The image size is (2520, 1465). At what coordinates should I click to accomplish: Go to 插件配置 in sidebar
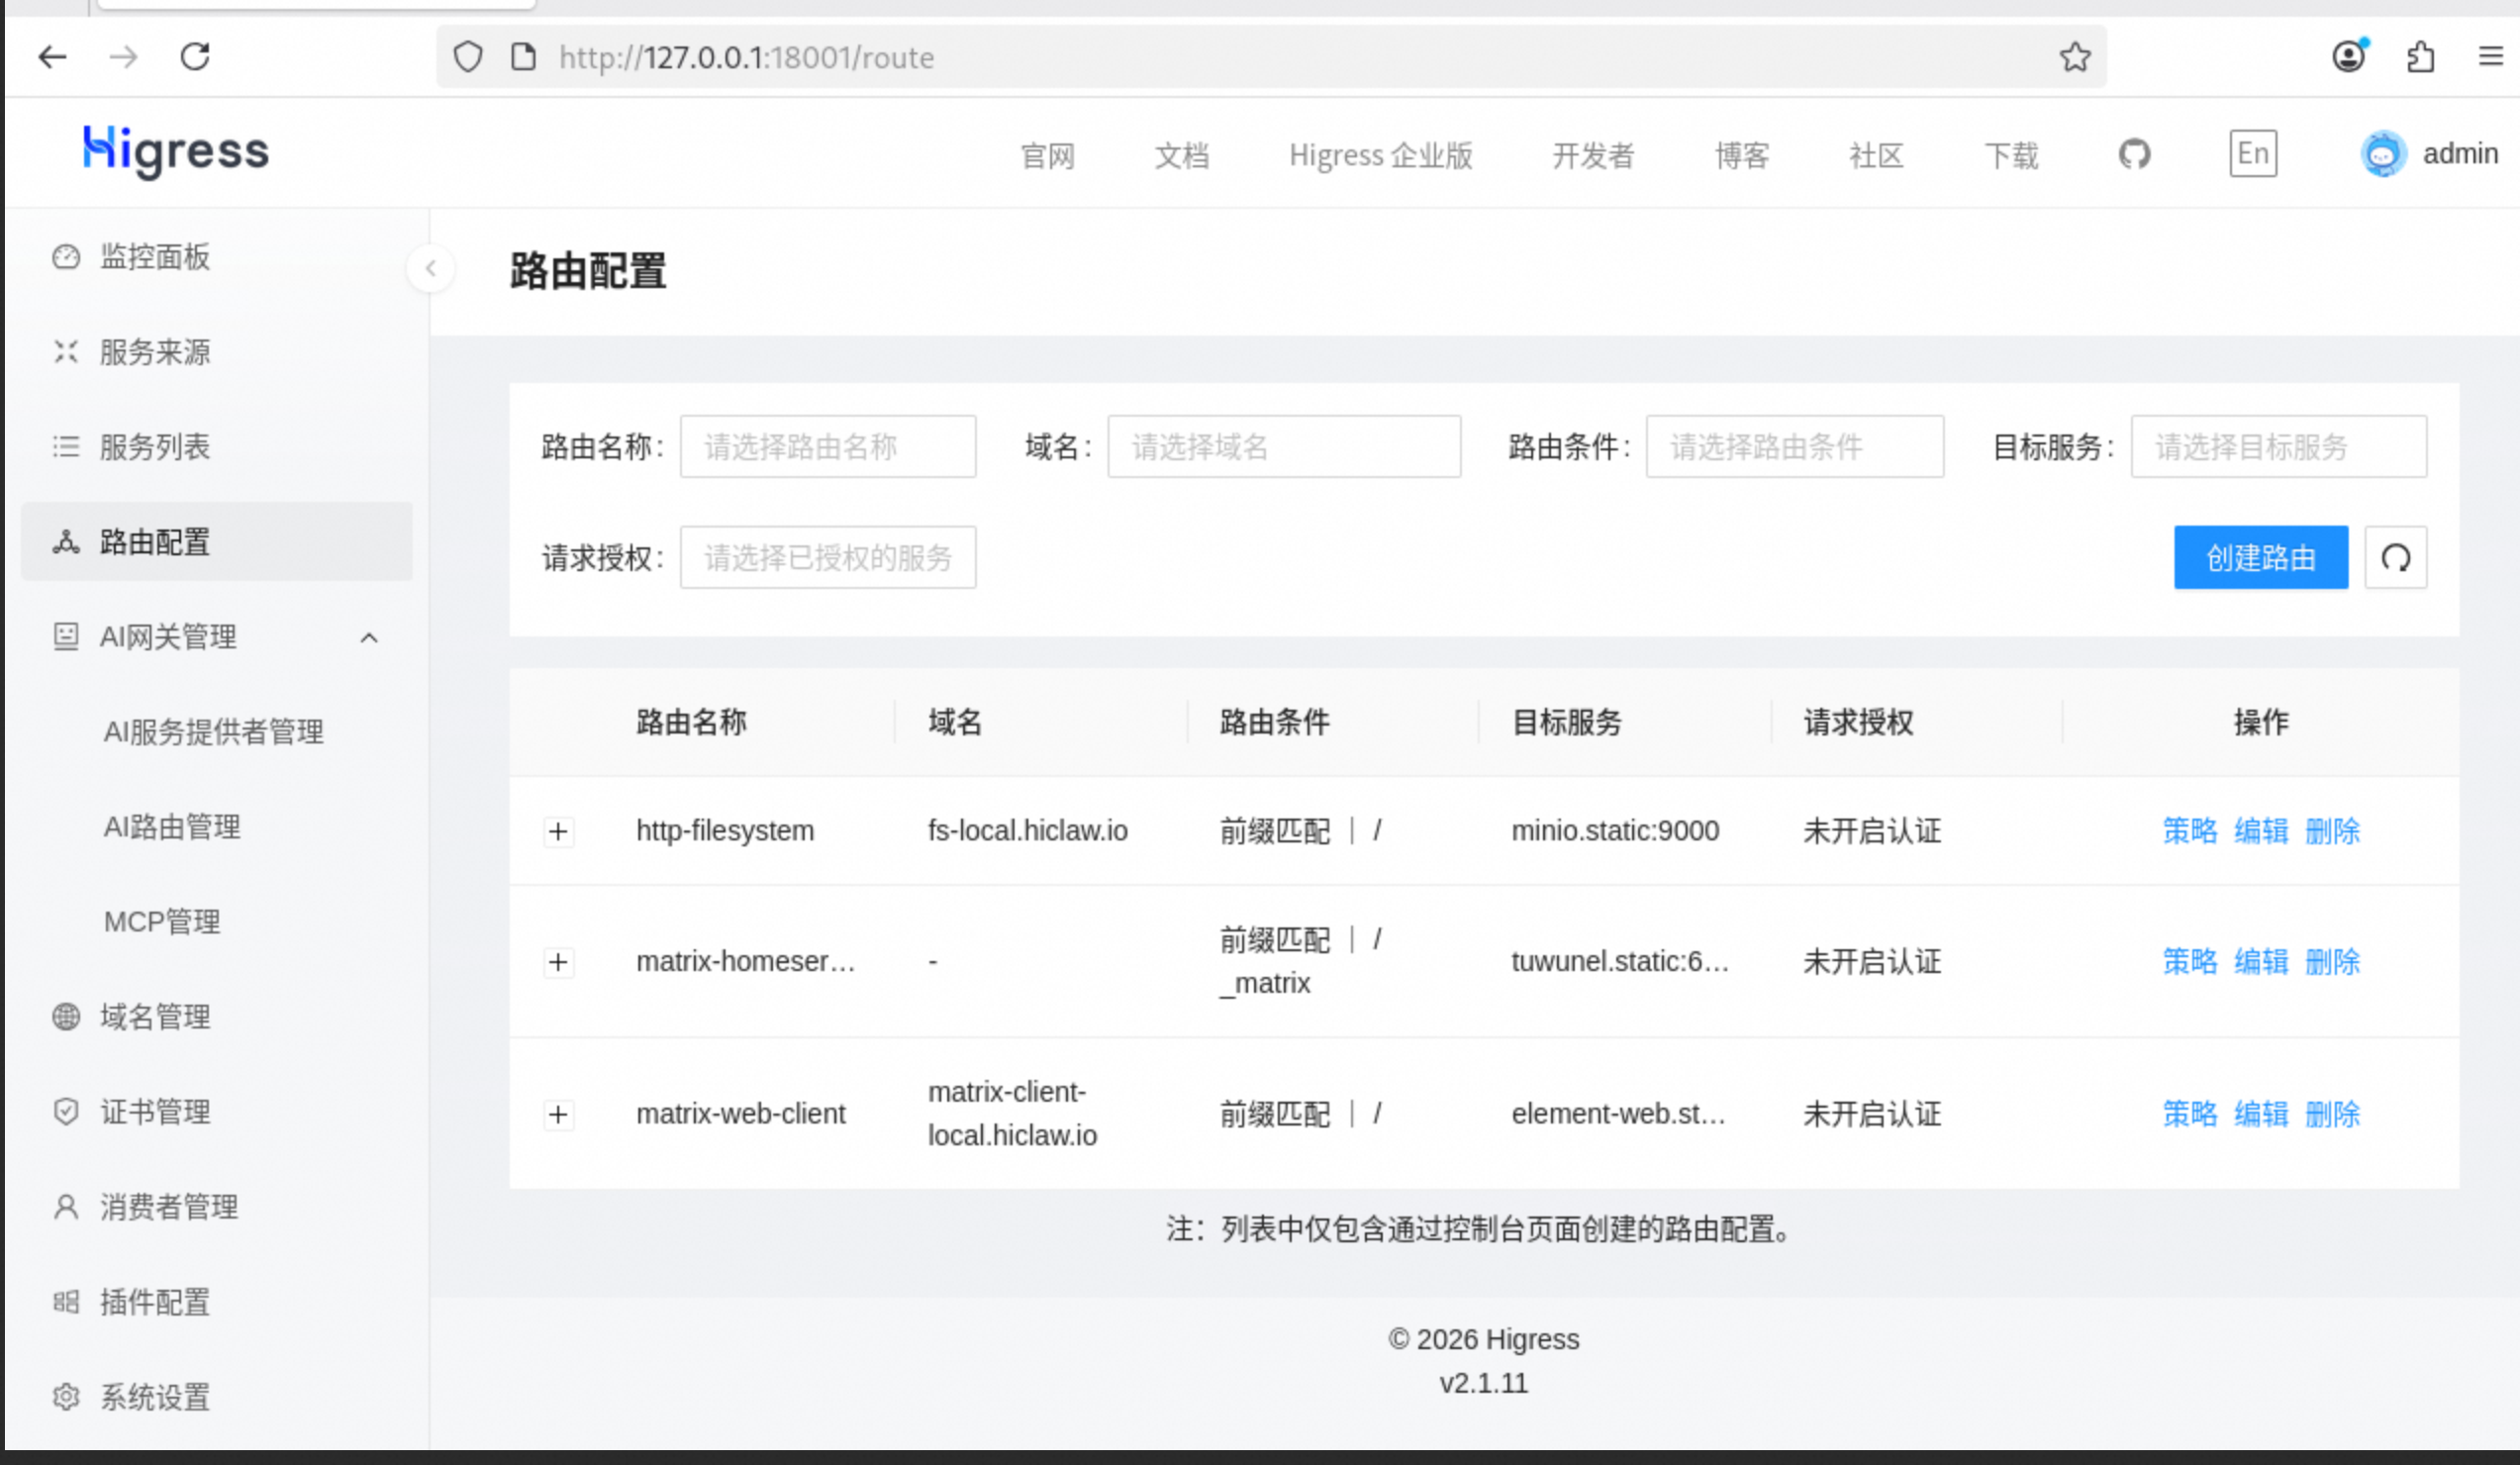point(155,1302)
